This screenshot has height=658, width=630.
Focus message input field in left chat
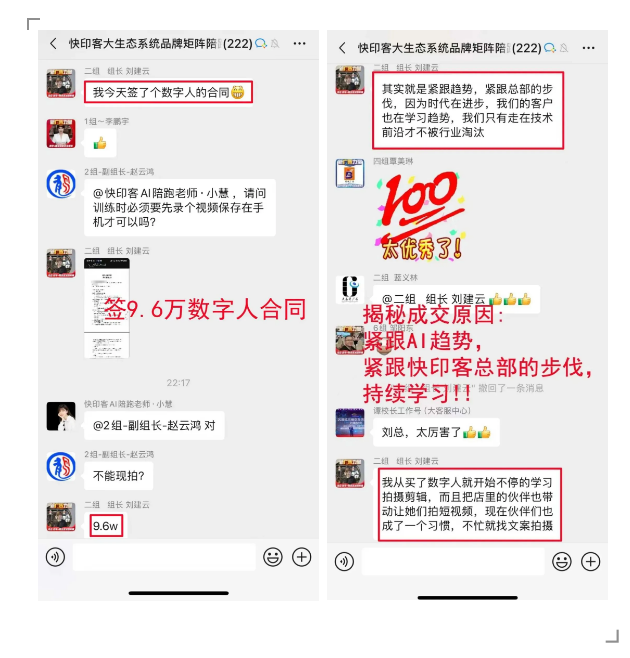(x=164, y=557)
